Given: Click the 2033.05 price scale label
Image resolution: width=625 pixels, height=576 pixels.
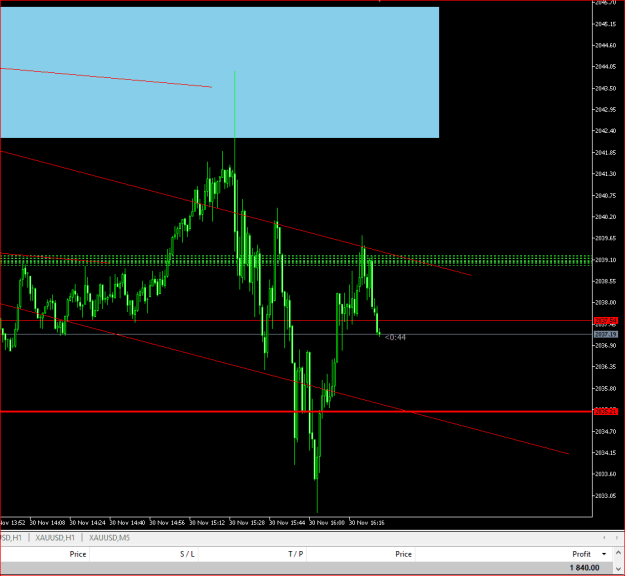Looking at the screenshot, I should pos(605,495).
